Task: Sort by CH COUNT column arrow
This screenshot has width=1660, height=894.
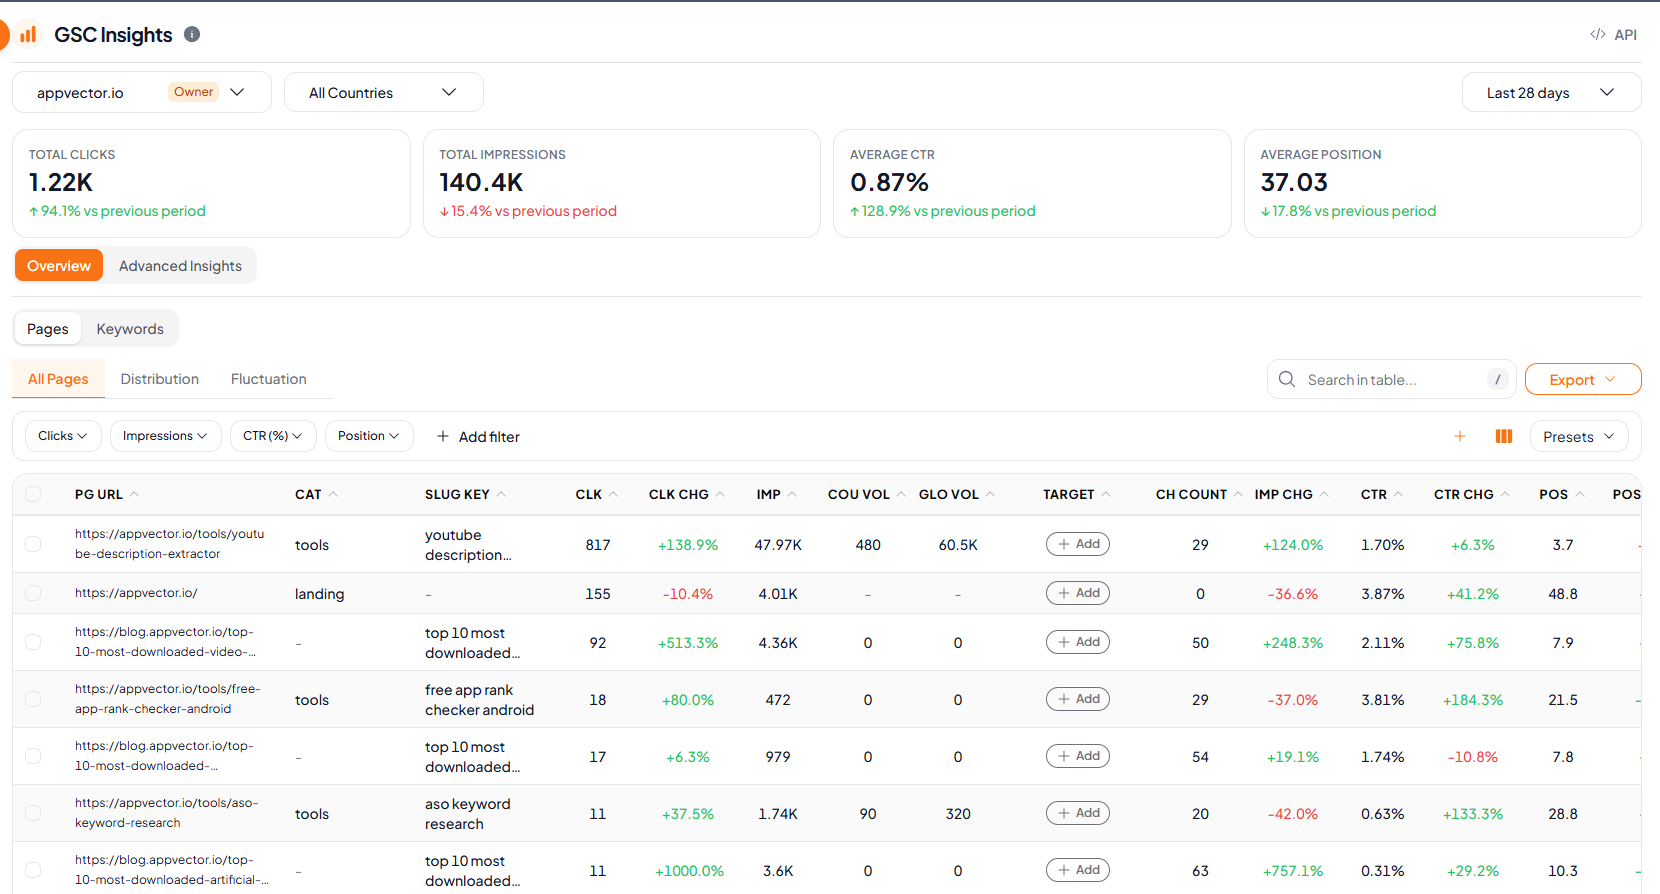Action: click(1238, 494)
